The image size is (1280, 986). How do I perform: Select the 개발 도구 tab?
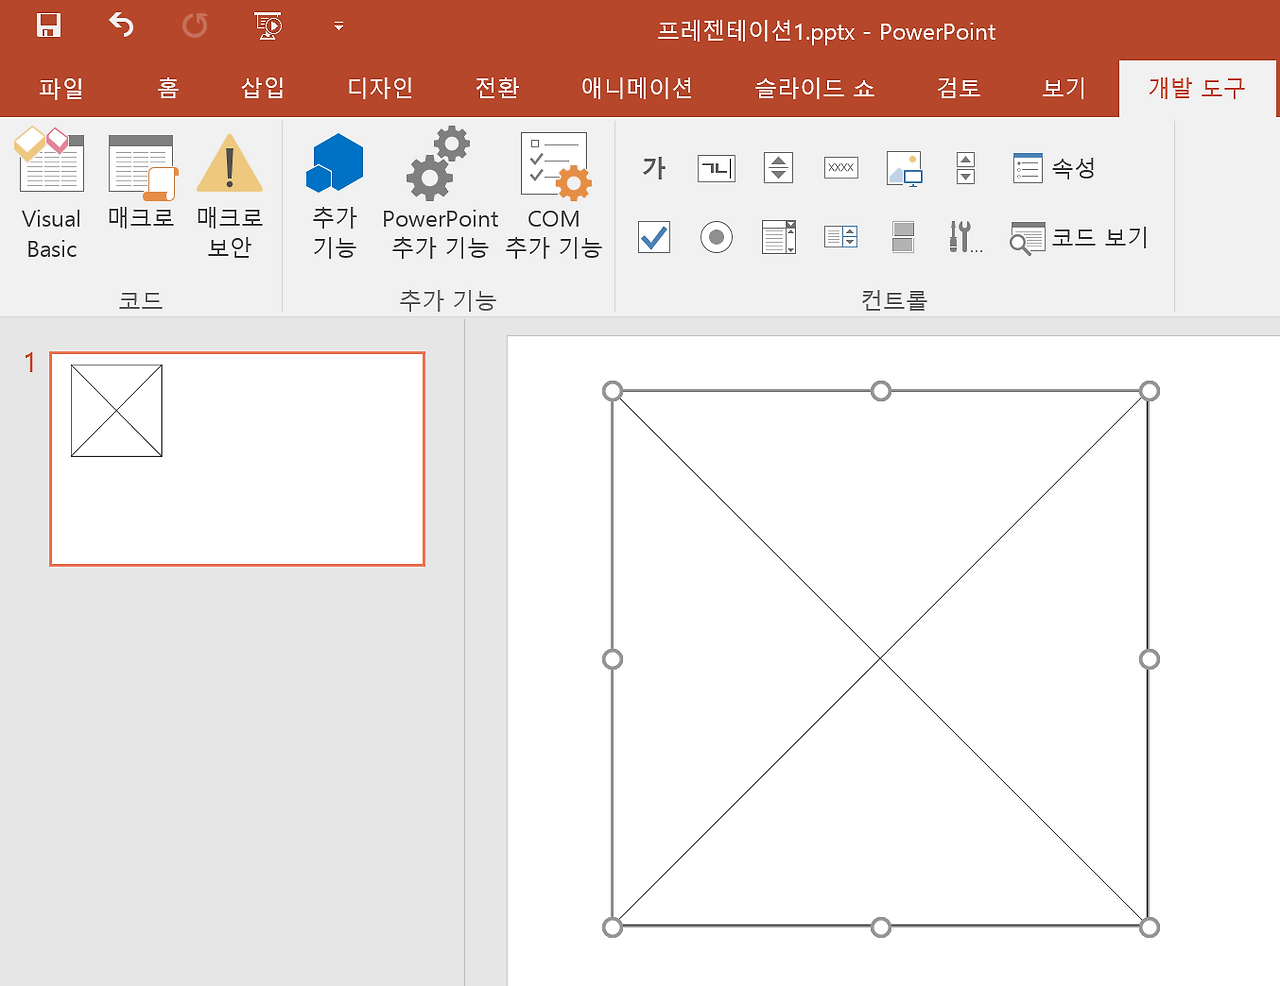(1197, 88)
